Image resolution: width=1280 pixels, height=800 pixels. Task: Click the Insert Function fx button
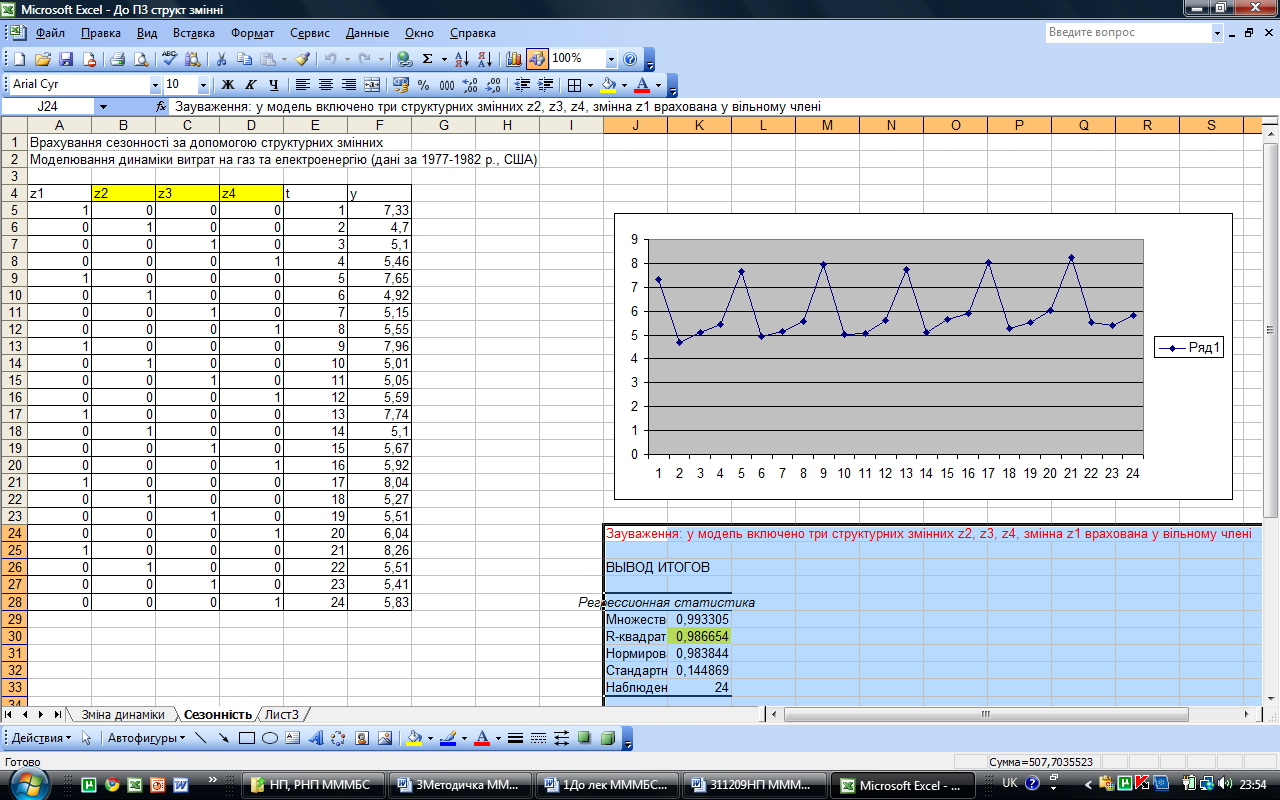(161, 106)
